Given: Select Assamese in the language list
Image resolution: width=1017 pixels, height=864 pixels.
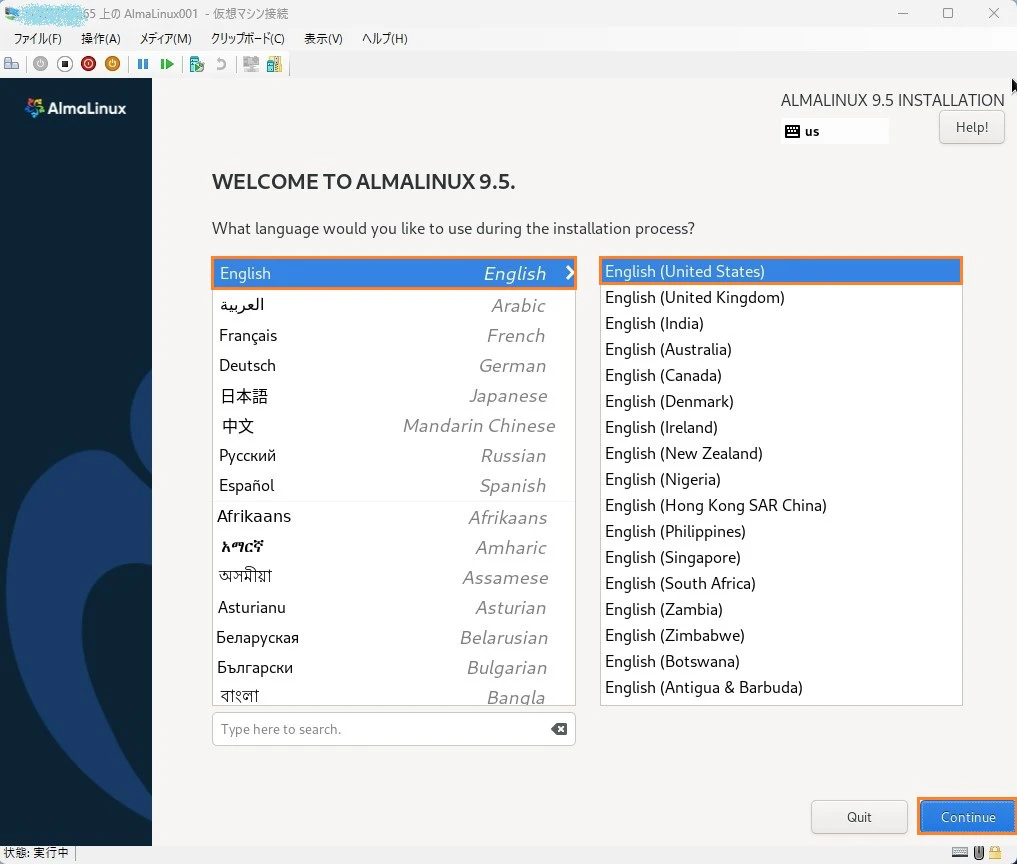Looking at the screenshot, I should [x=394, y=577].
